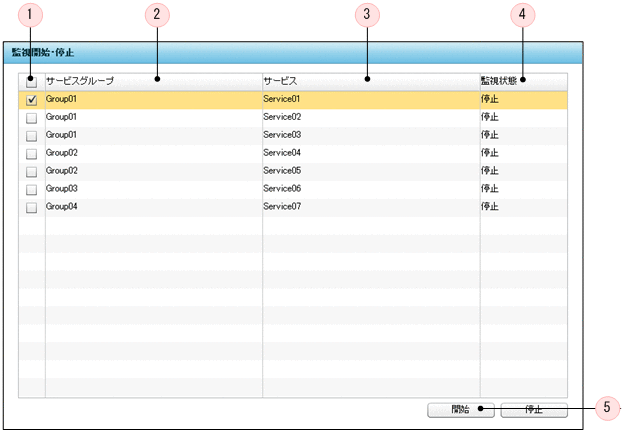Check the Service07 row checkbox
Viewport: 624px width, 432px height.
(x=31, y=208)
